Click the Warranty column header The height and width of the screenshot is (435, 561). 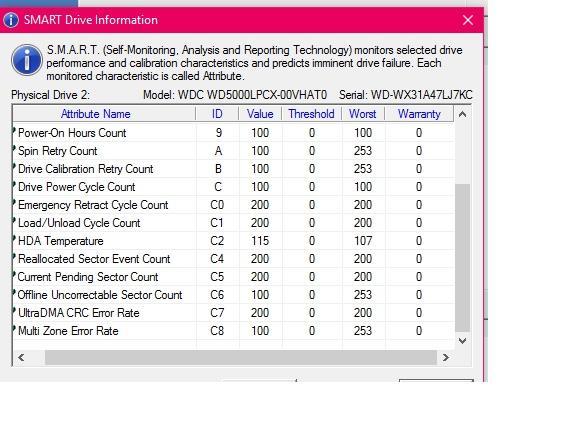click(x=419, y=114)
